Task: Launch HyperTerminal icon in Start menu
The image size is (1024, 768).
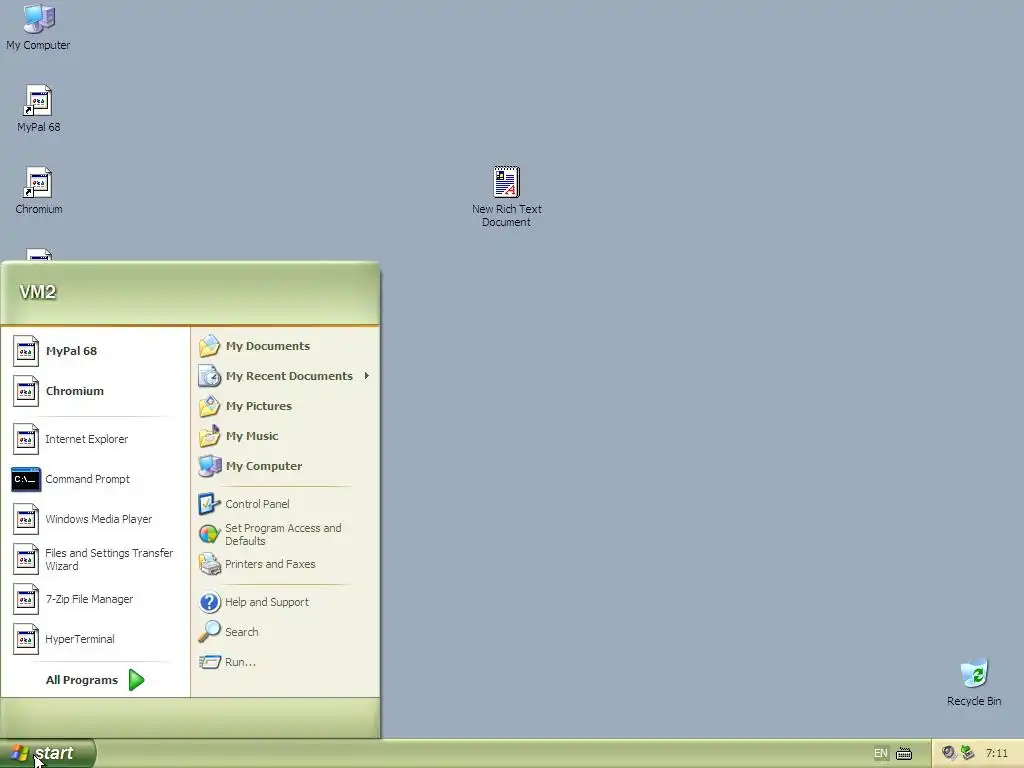Action: tap(26, 639)
